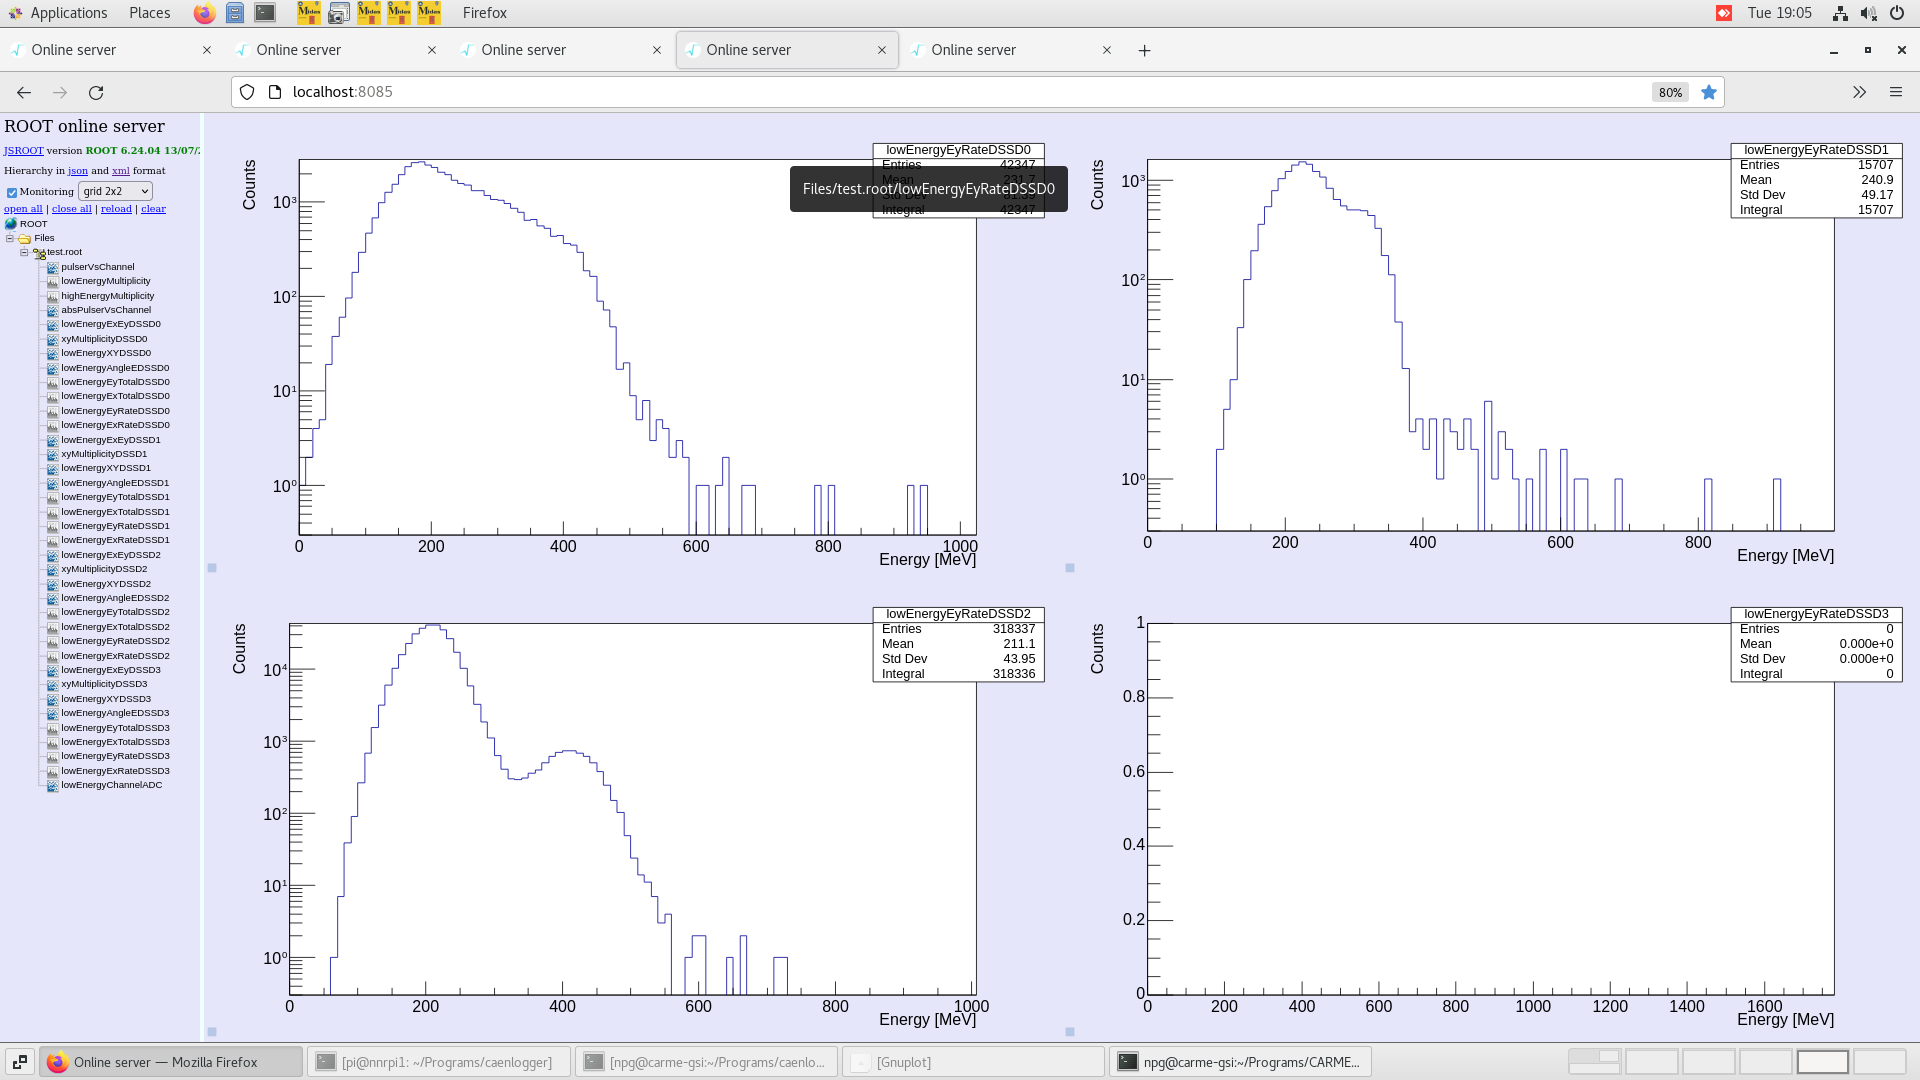1920x1080 pixels.
Task: Click the volume icon in the system tray
Action: 1869,13
